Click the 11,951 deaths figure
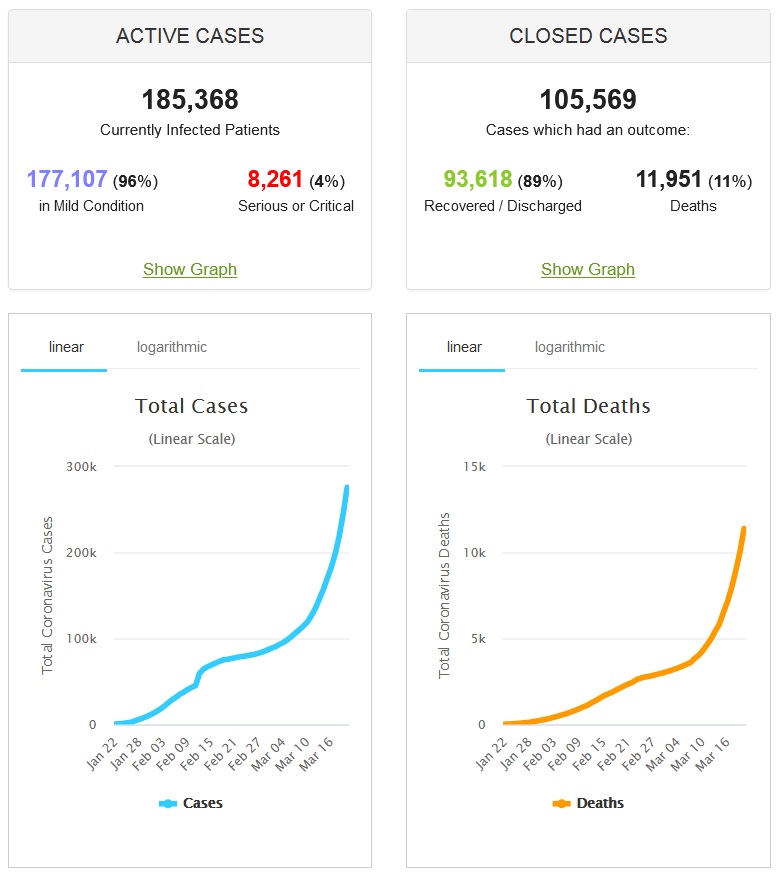The width and height of the screenshot is (781, 877). pos(670,180)
